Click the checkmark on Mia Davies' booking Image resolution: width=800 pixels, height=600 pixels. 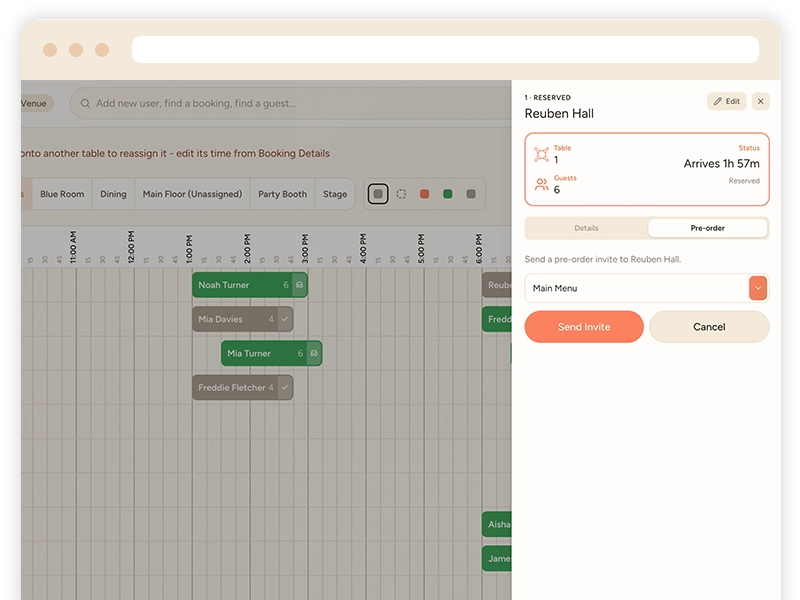pyautogui.click(x=285, y=319)
